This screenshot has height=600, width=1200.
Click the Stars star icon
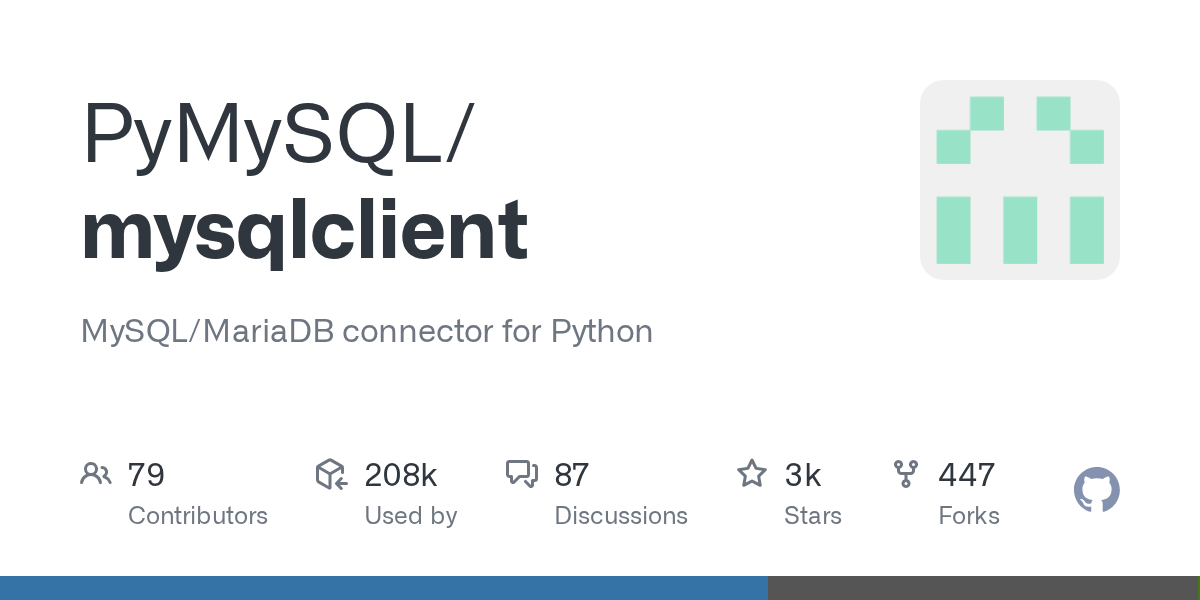click(751, 474)
